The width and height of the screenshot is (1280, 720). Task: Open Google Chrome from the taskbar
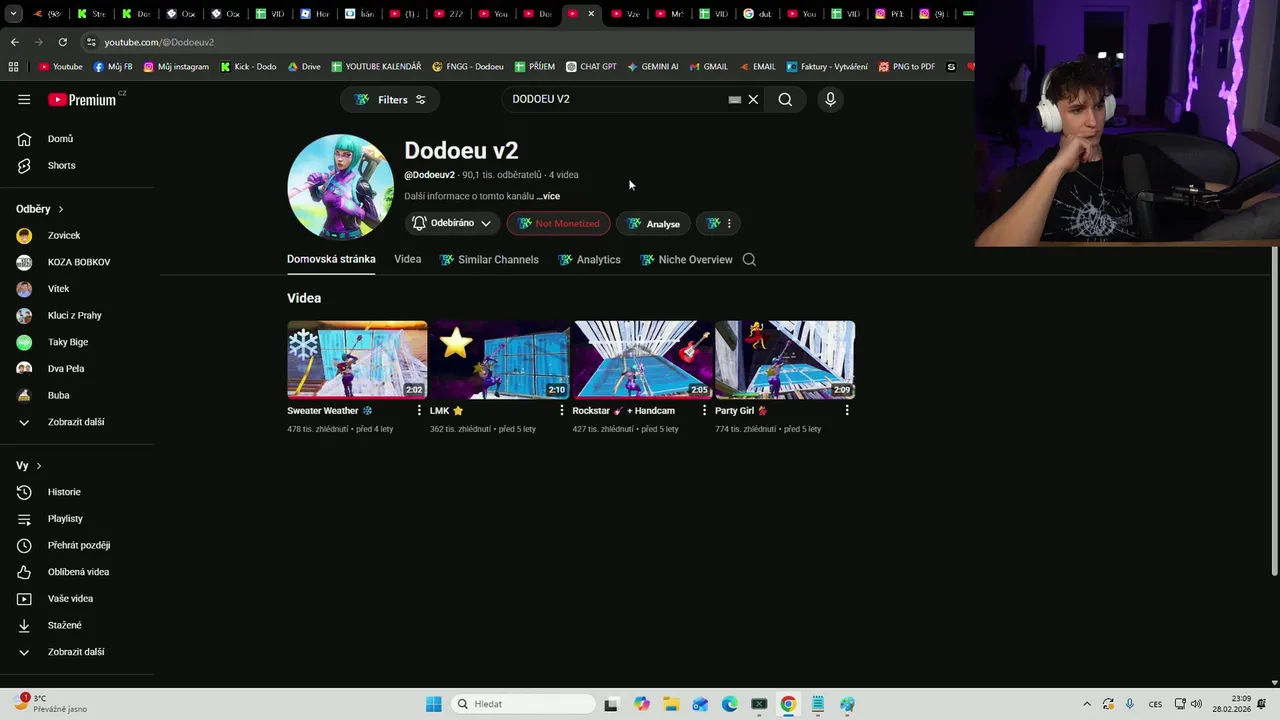pos(788,704)
